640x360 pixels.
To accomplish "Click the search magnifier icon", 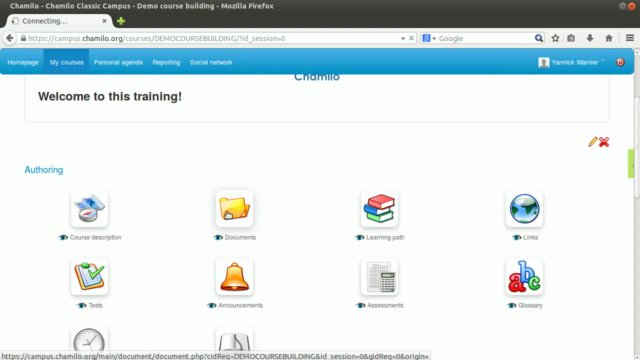I will click(539, 38).
